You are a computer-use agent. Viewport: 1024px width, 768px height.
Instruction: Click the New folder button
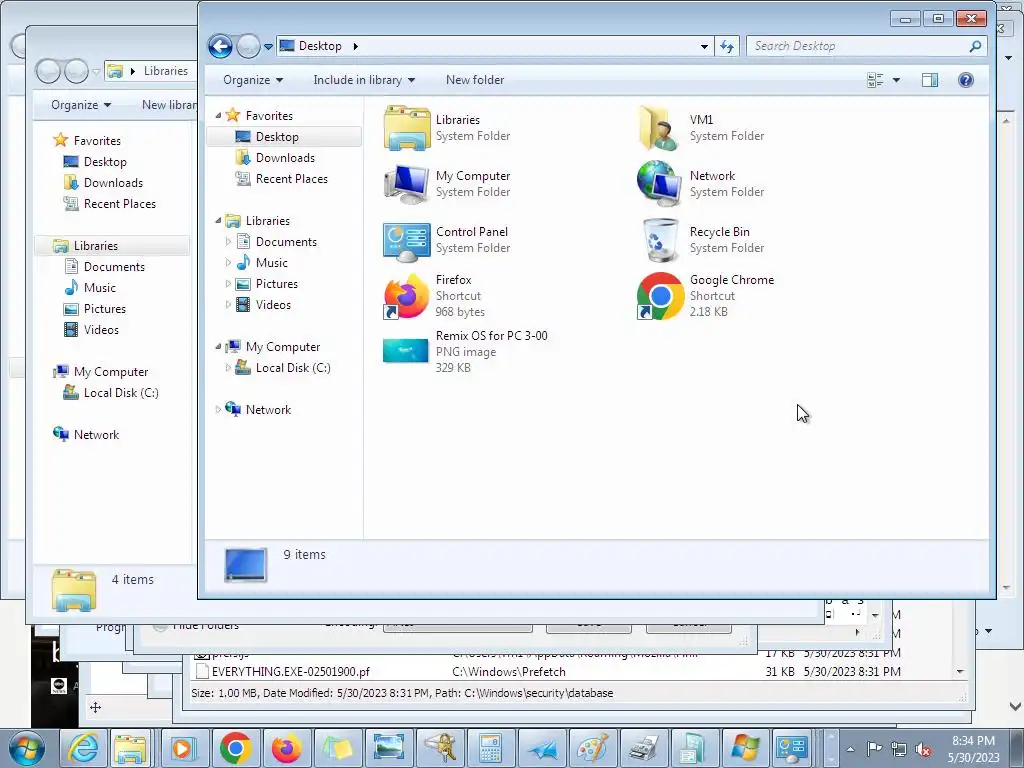pos(475,80)
